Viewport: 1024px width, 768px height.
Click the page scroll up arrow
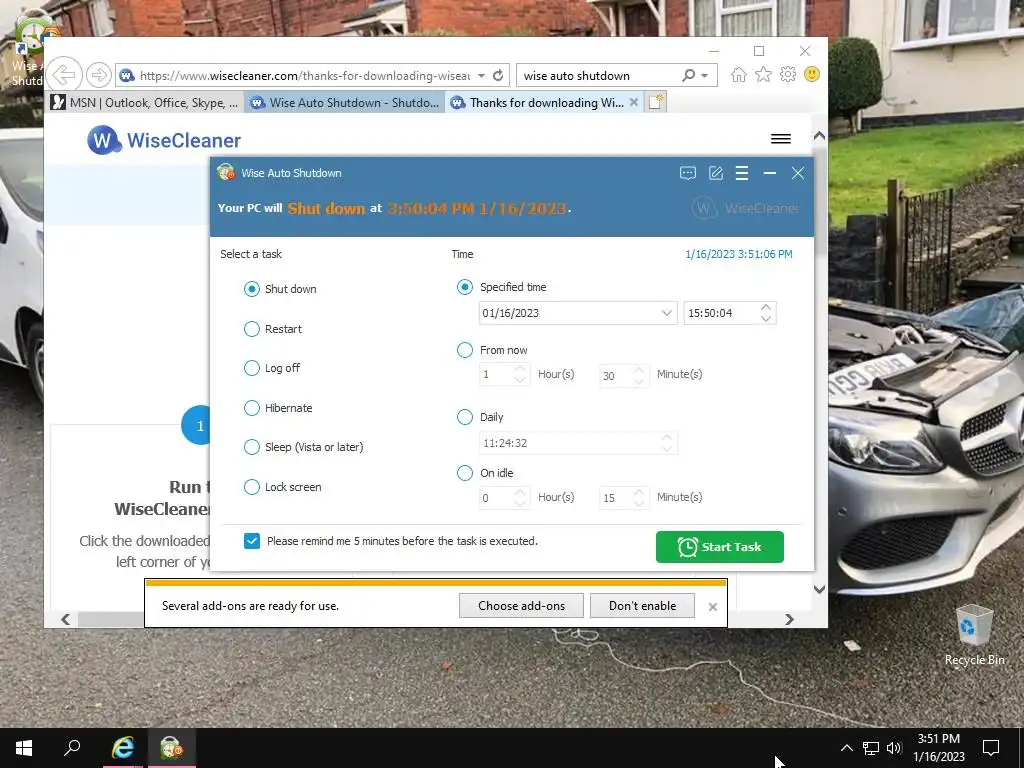819,136
